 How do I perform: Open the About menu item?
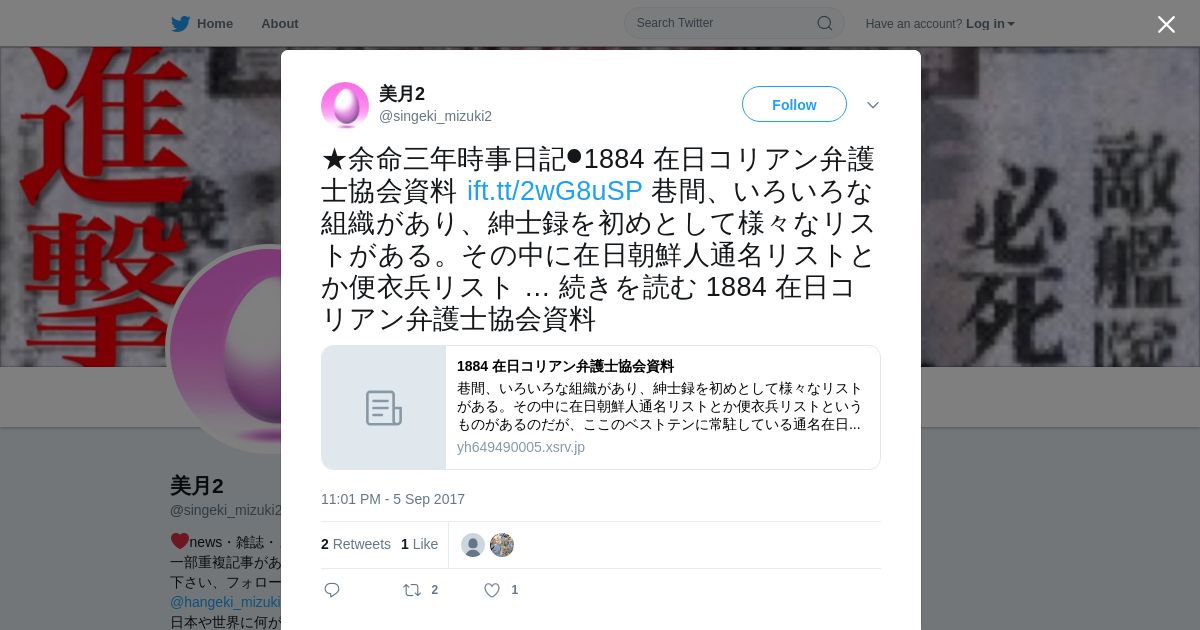point(279,23)
